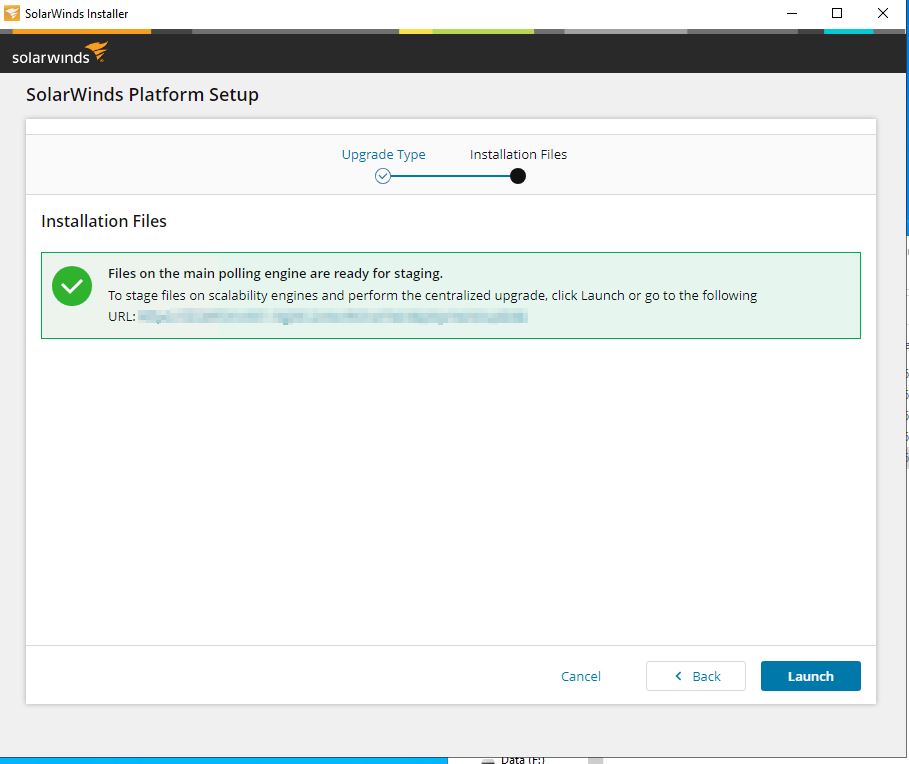Click the 'Installation Files' section heading
The height and width of the screenshot is (764, 909).
pos(104,221)
